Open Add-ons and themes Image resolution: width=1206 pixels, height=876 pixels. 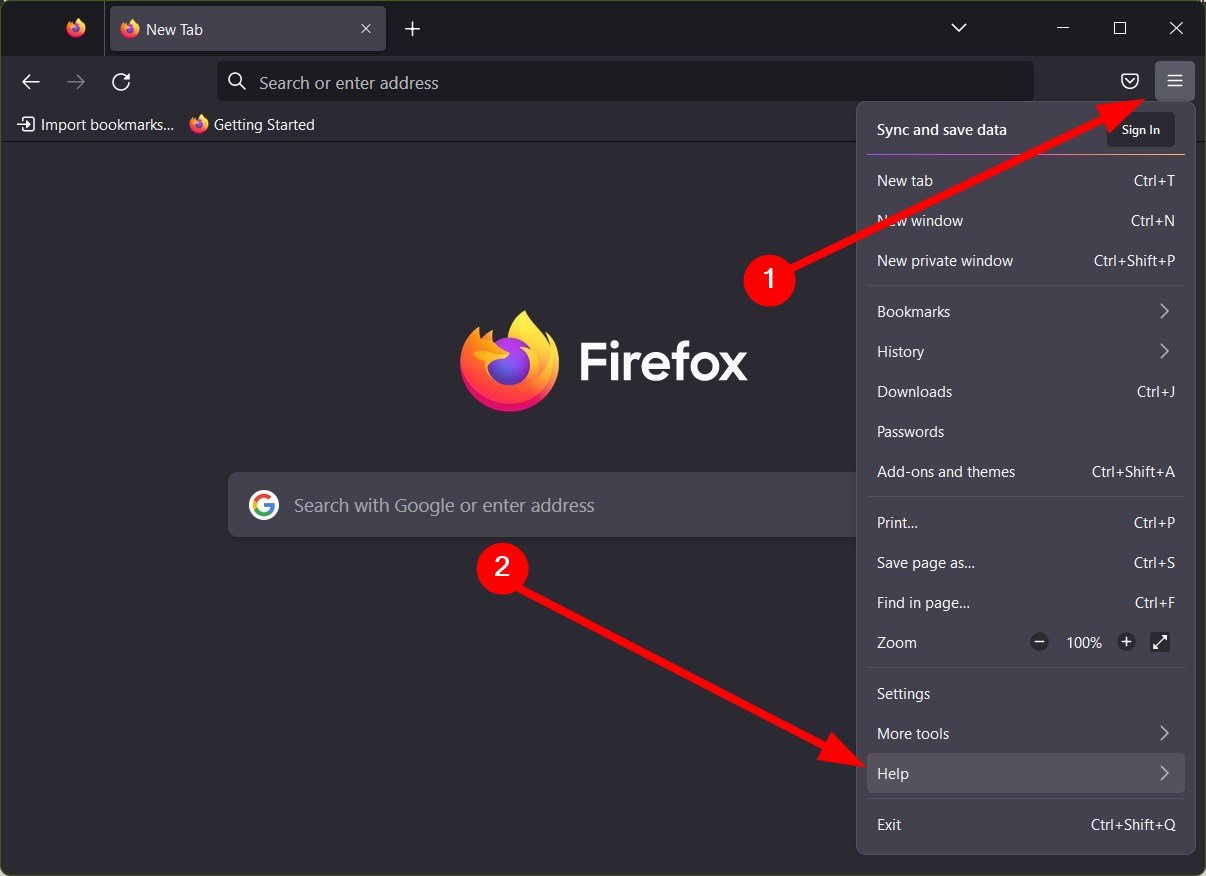(1026, 472)
